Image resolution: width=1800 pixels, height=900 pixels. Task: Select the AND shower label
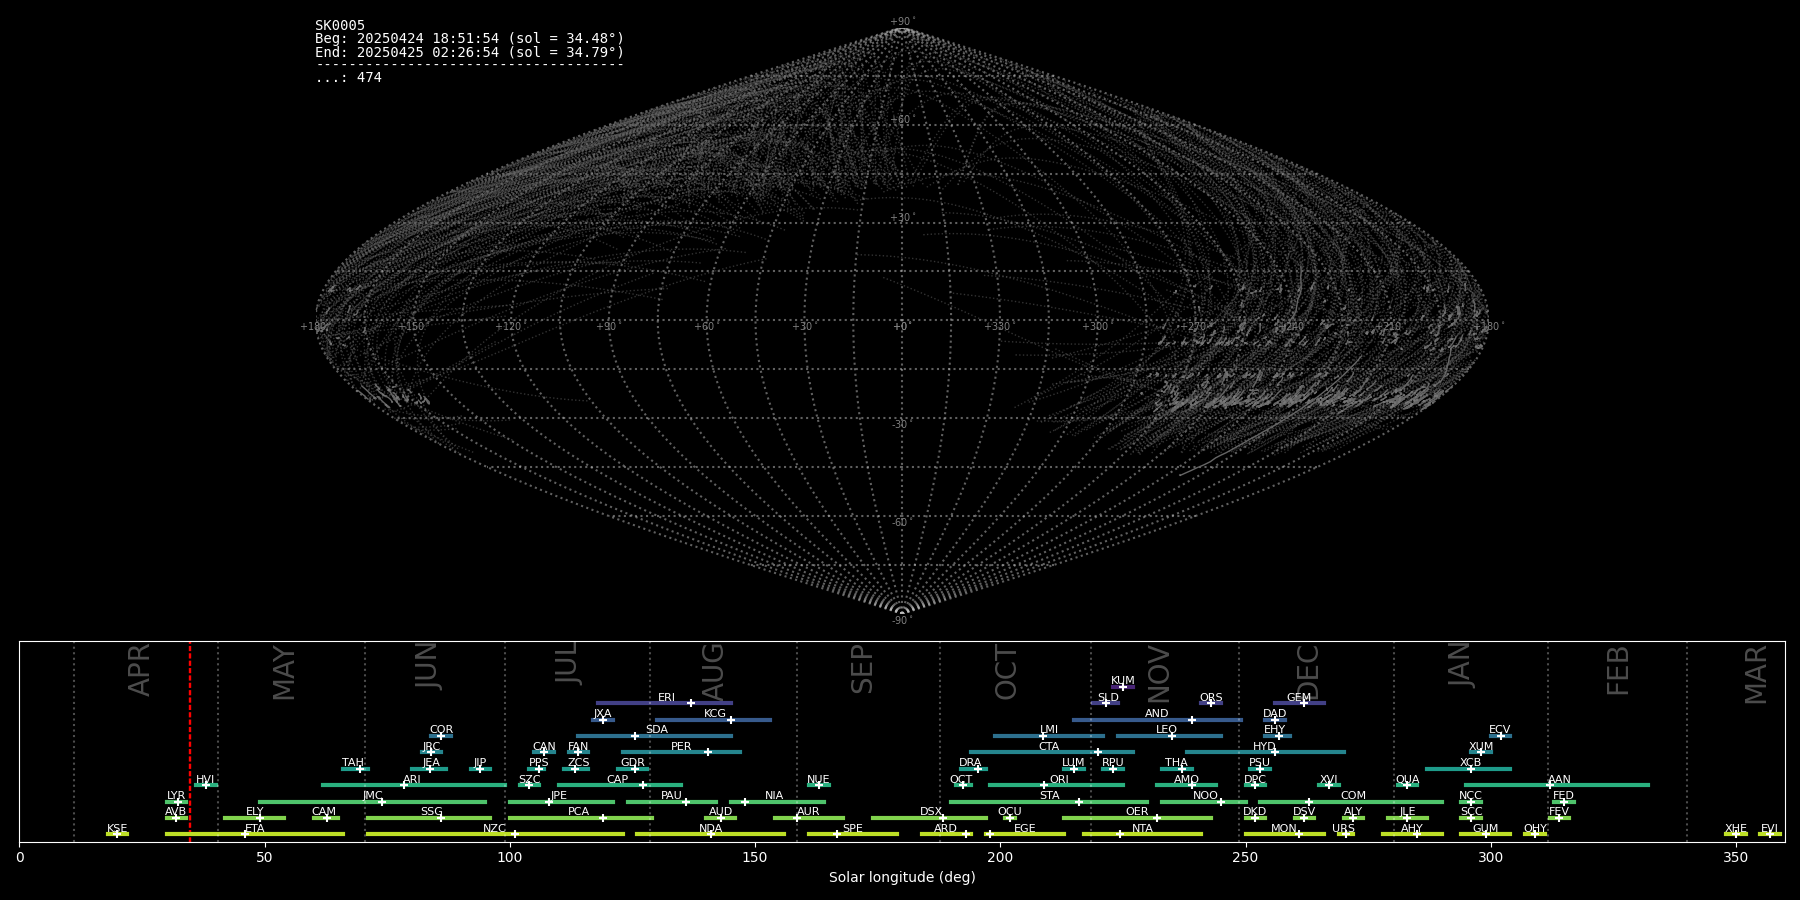pyautogui.click(x=1157, y=714)
